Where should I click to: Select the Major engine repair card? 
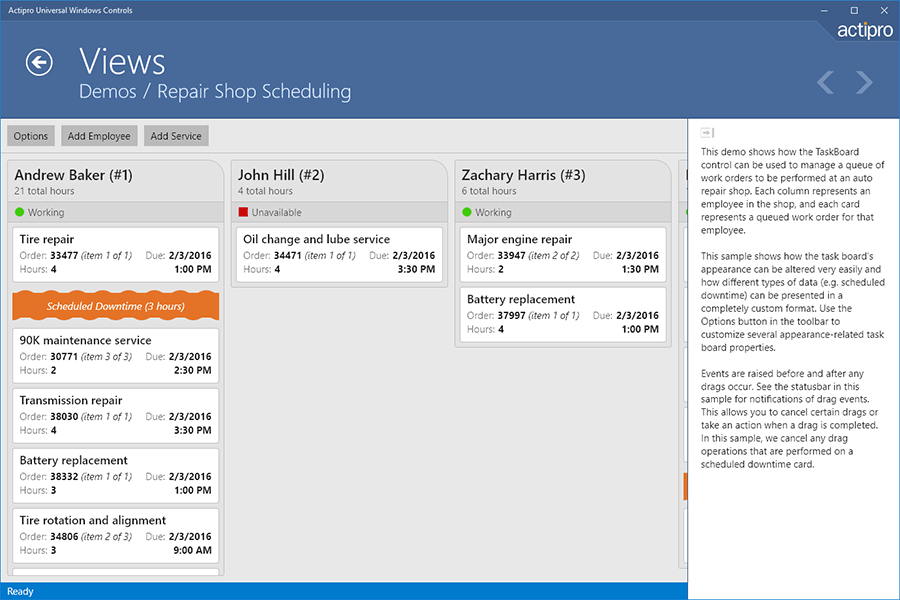pos(562,255)
